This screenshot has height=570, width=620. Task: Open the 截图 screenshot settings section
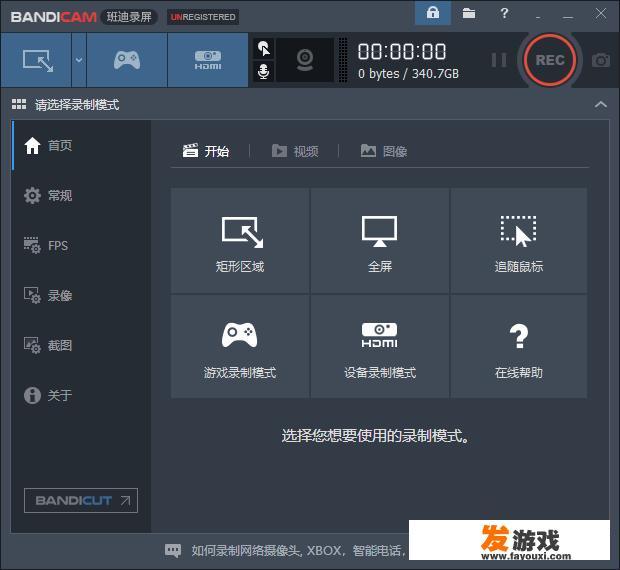point(81,345)
